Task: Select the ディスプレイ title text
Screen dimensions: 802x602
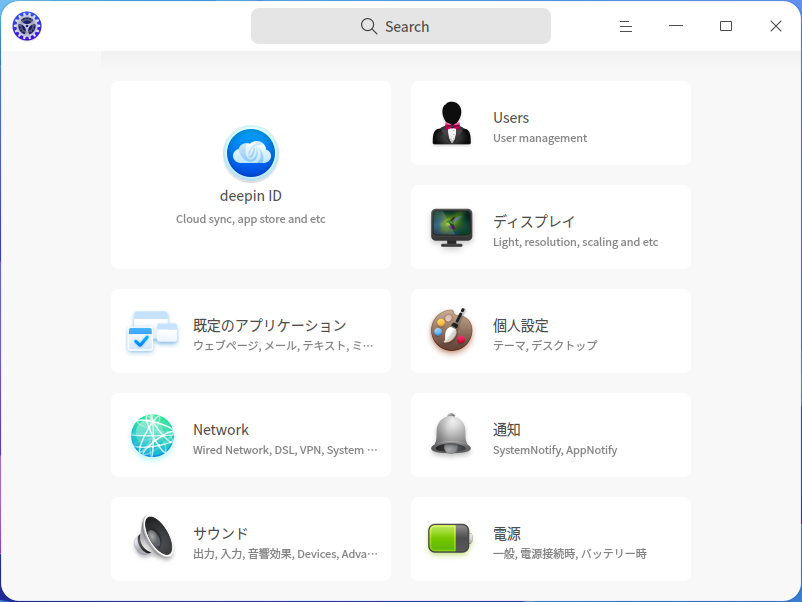Action: pyautogui.click(x=534, y=221)
